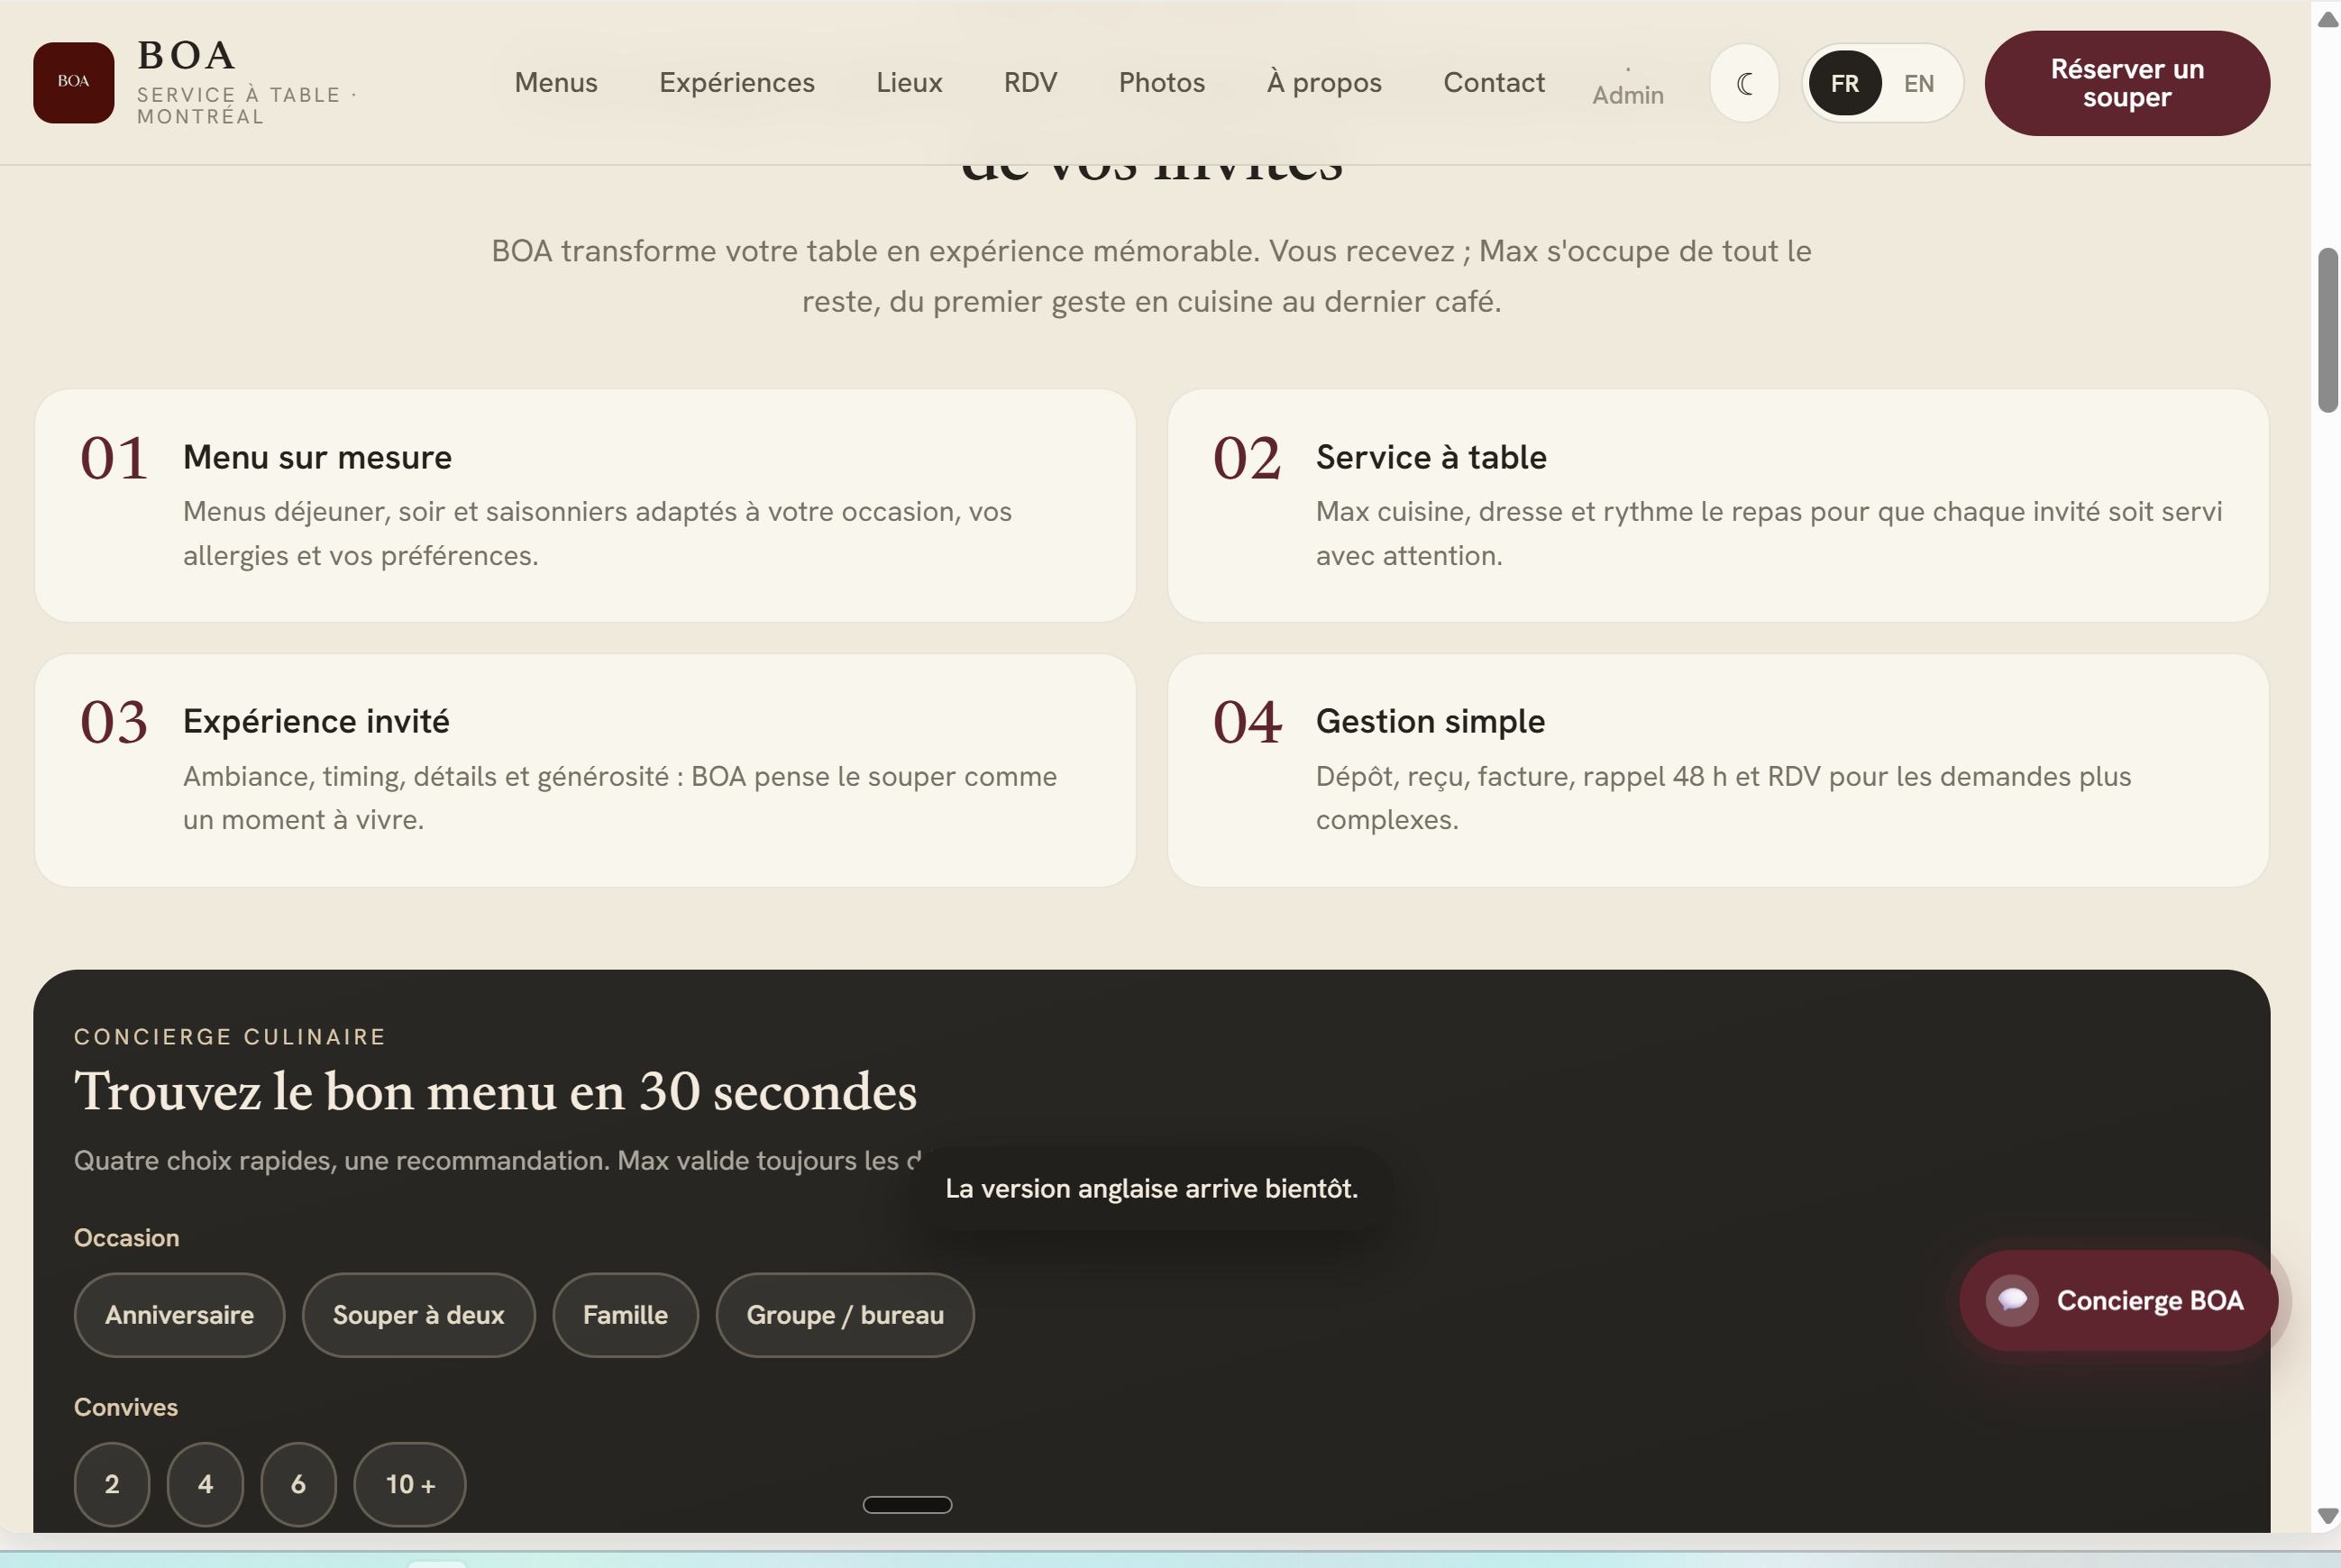
Task: Click the Concierge BOA chat bubble icon
Action: (2012, 1300)
